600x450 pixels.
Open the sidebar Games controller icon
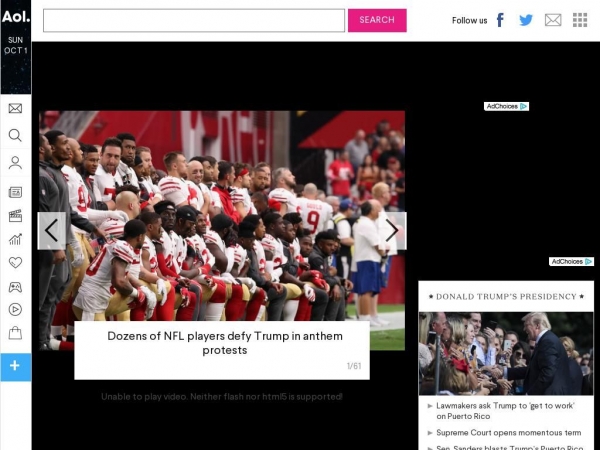15,287
